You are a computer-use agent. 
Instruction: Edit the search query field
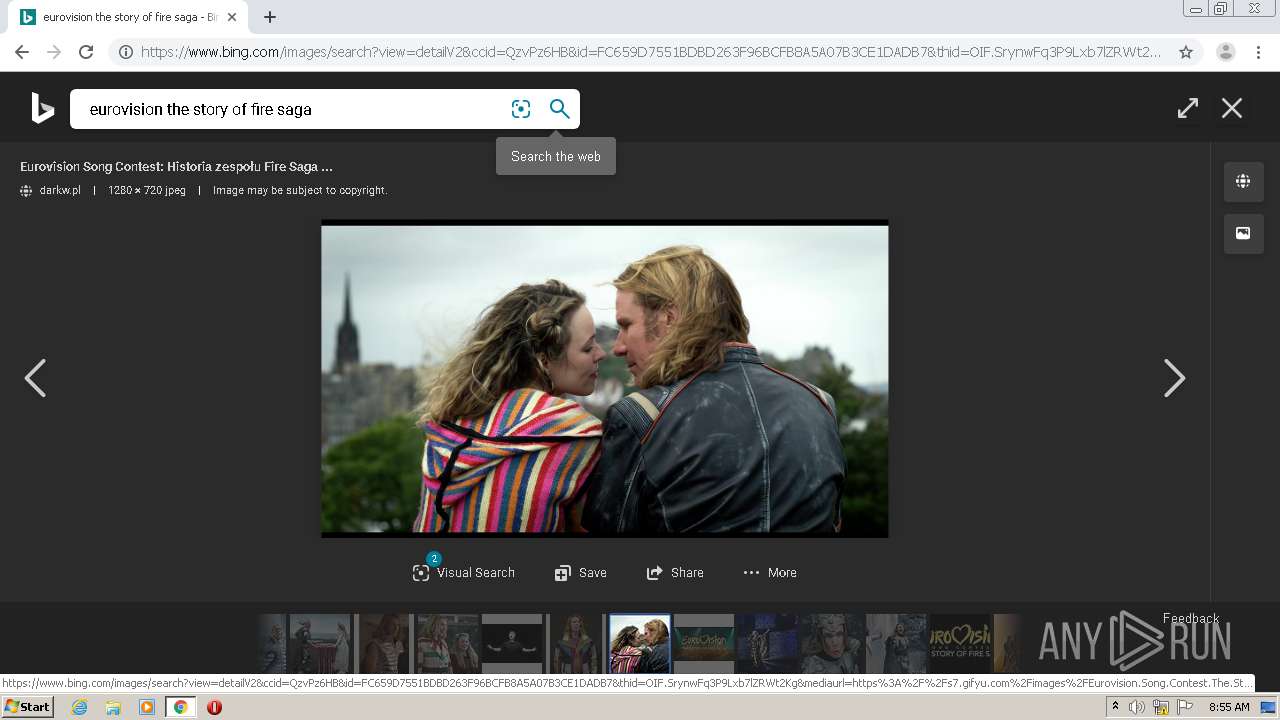[x=290, y=109]
